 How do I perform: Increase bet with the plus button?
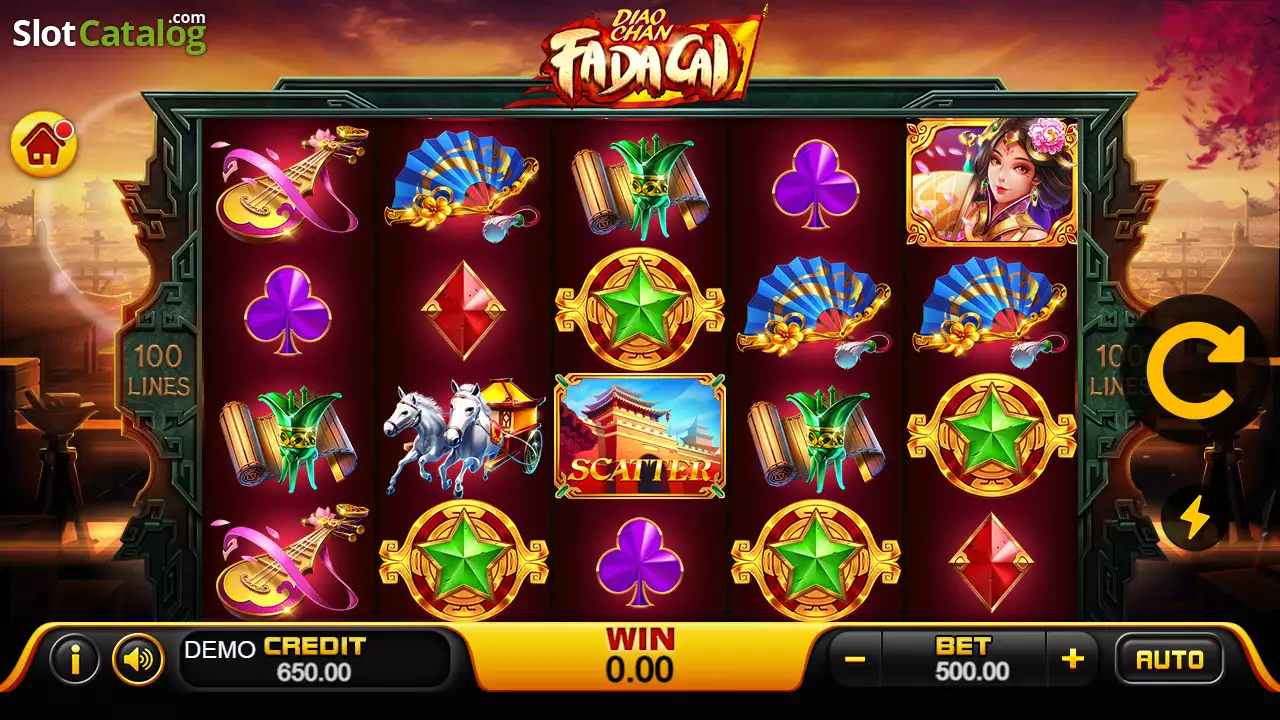pos(1072,659)
